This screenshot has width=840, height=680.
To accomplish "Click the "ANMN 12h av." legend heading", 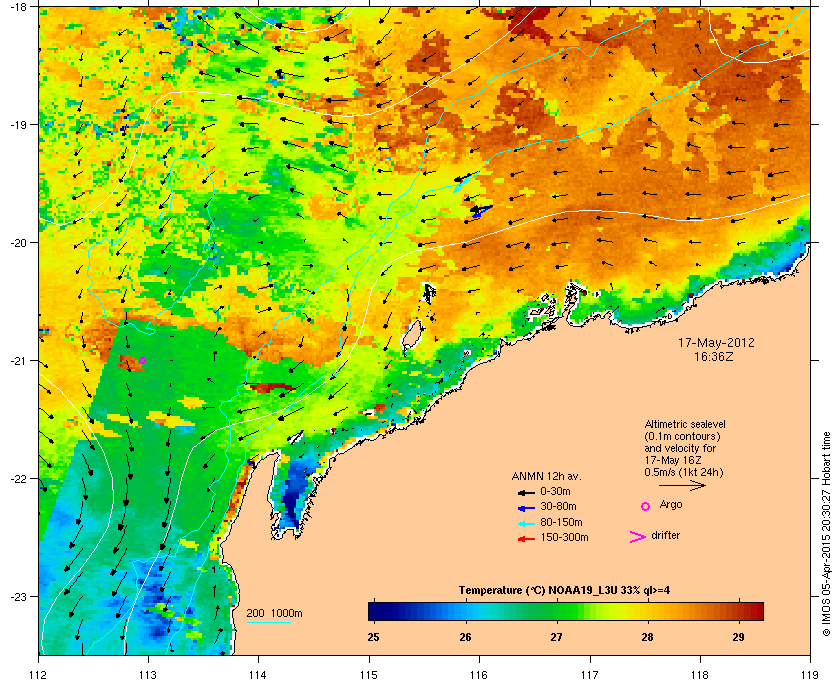I will (546, 476).
